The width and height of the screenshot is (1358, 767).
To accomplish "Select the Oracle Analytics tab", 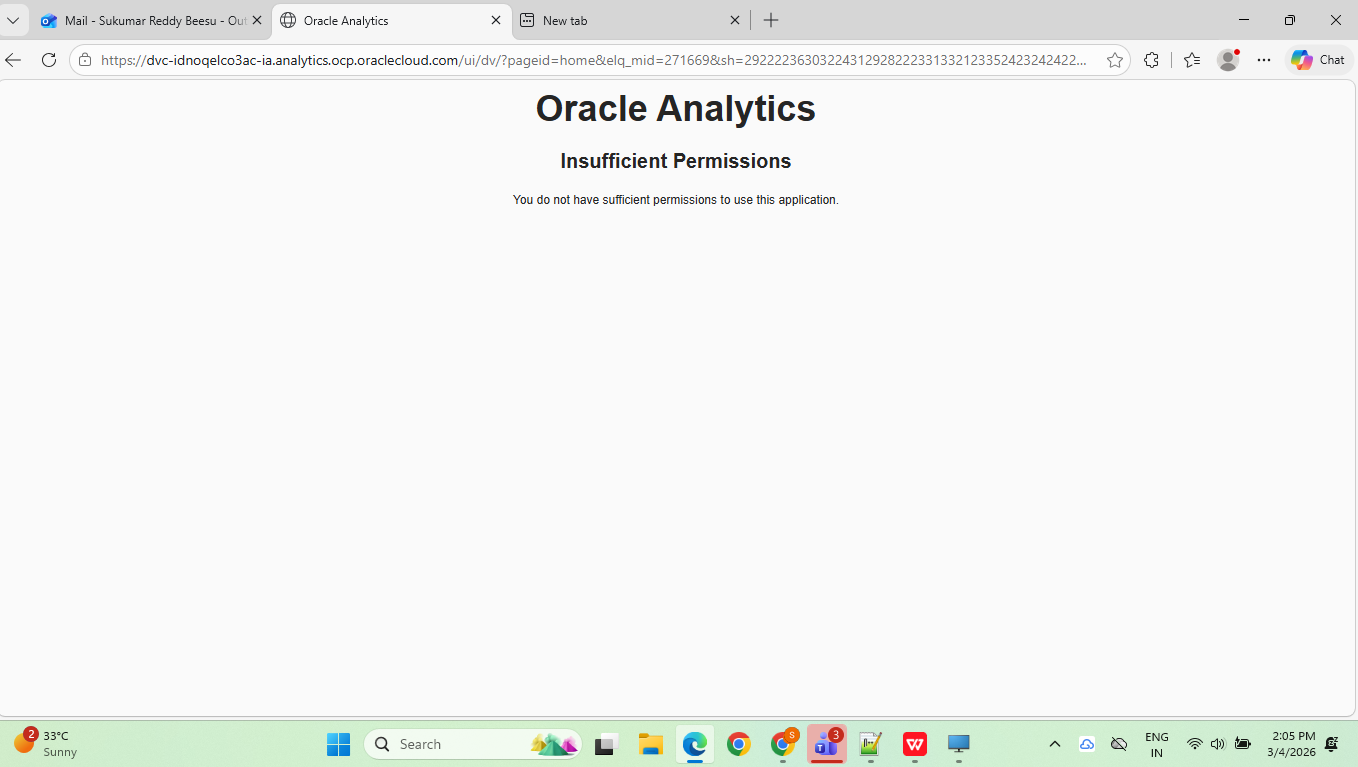I will (x=390, y=20).
